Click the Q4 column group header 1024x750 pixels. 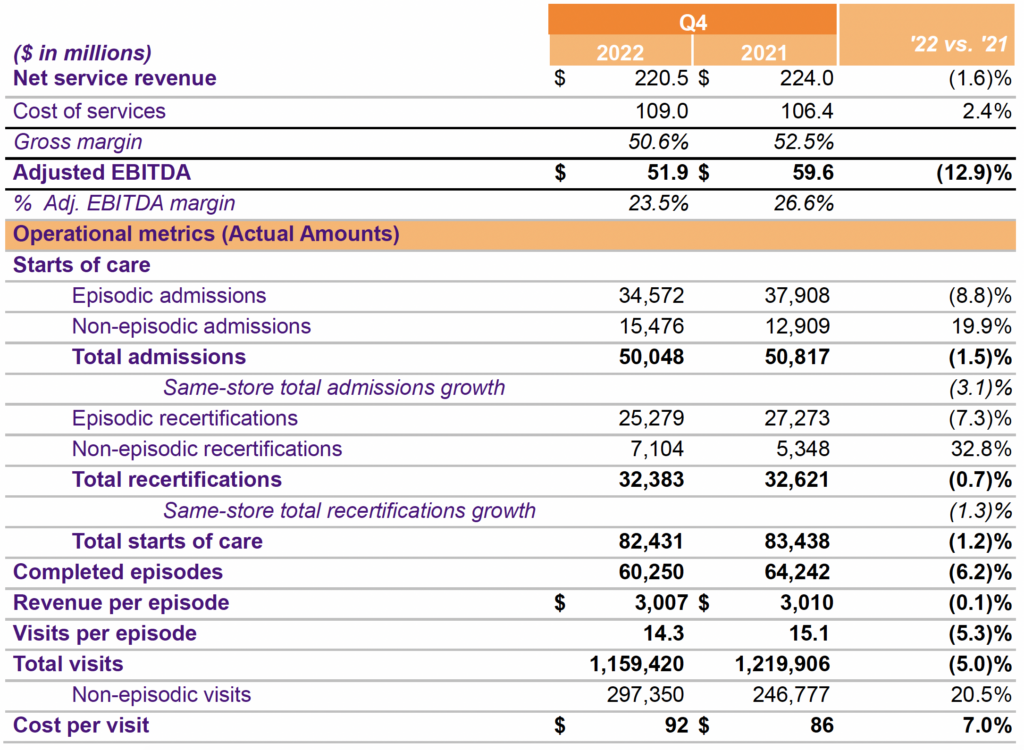click(x=692, y=20)
